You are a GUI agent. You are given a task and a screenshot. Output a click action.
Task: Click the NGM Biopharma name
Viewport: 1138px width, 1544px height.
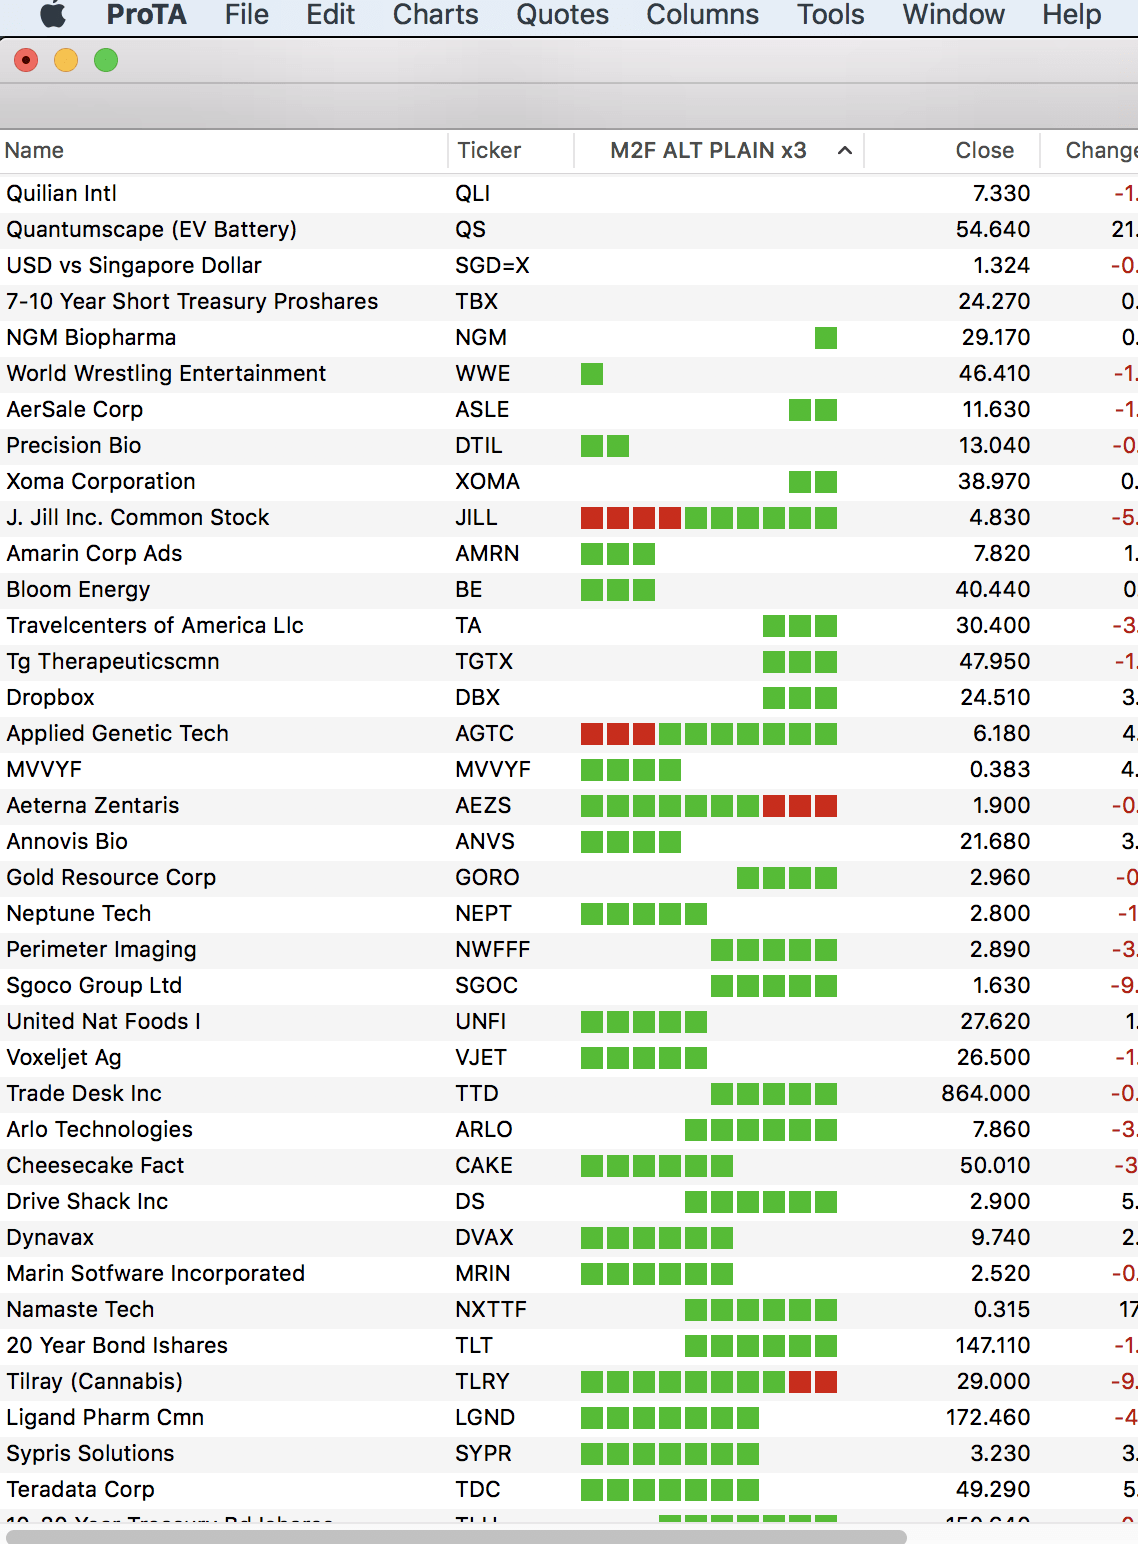click(91, 338)
